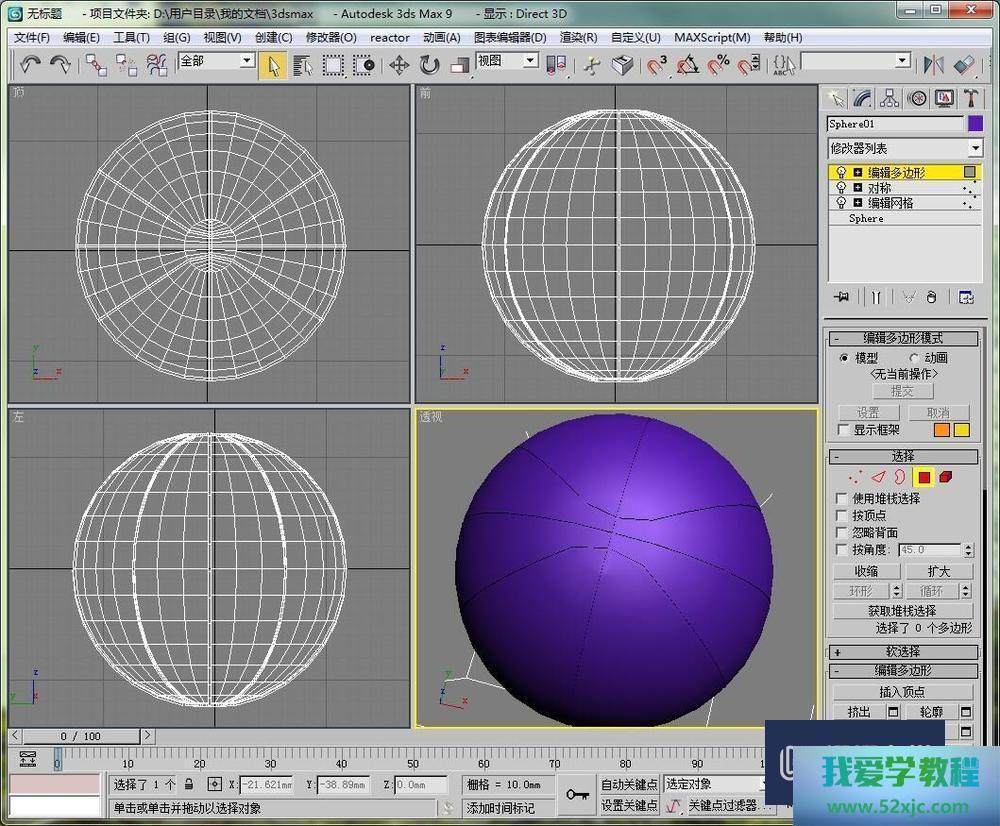1000x826 pixels.
Task: Select the 动画 radio button
Action: tap(914, 358)
